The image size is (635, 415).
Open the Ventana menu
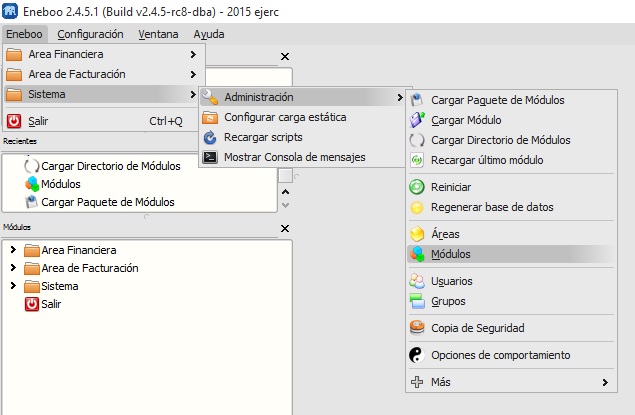click(158, 34)
